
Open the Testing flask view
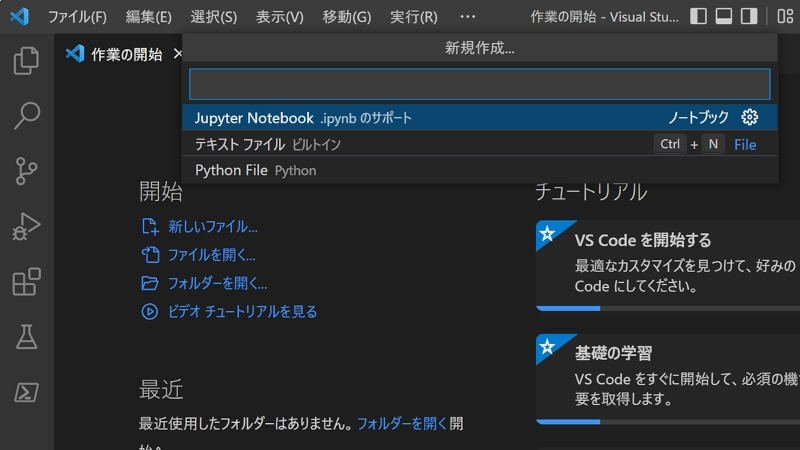pos(26,337)
